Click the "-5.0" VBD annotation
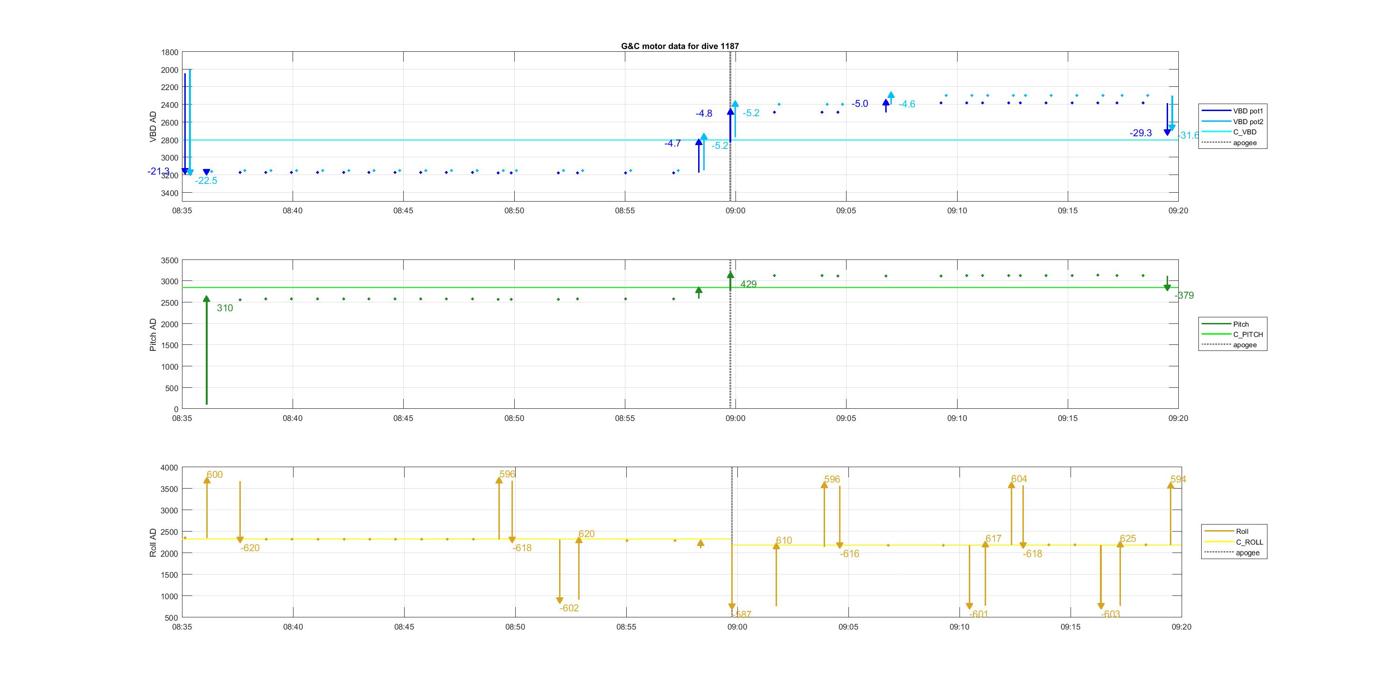 tap(860, 104)
